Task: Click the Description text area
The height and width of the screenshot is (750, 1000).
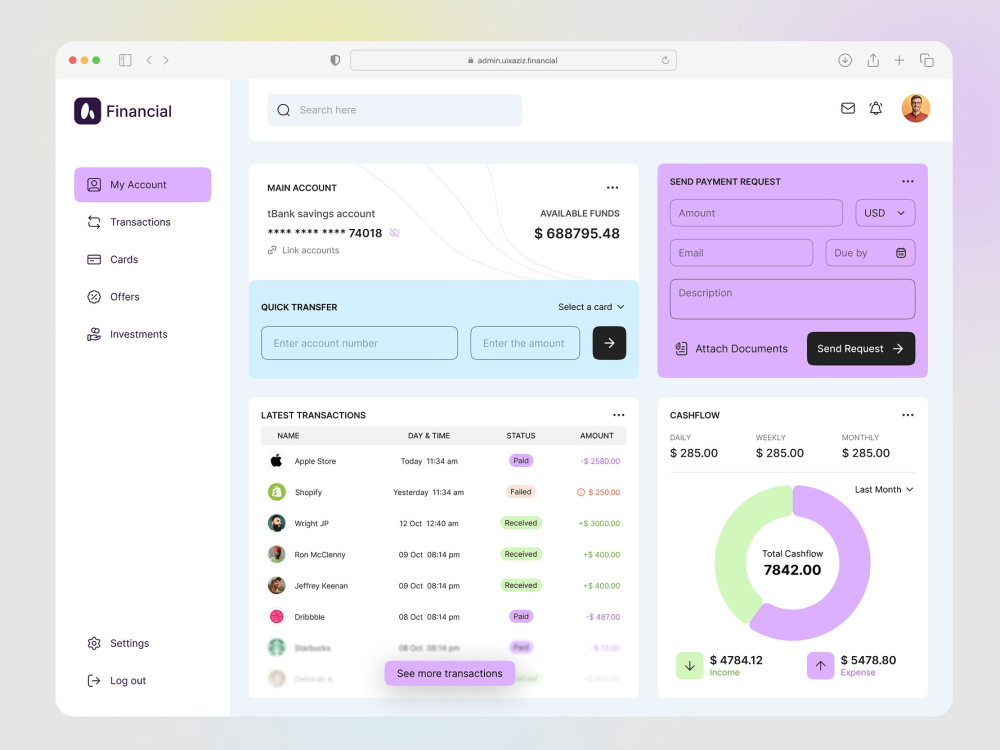Action: point(792,299)
